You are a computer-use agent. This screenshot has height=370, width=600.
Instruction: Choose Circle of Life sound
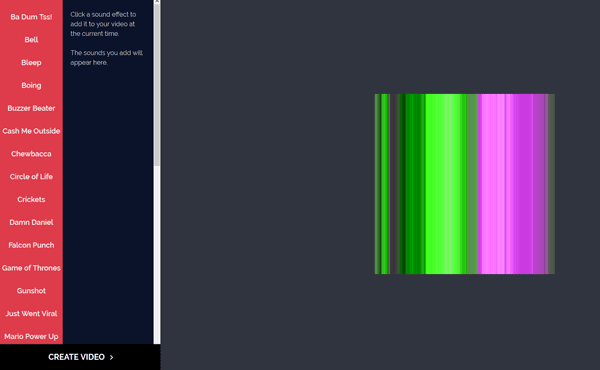[31, 177]
